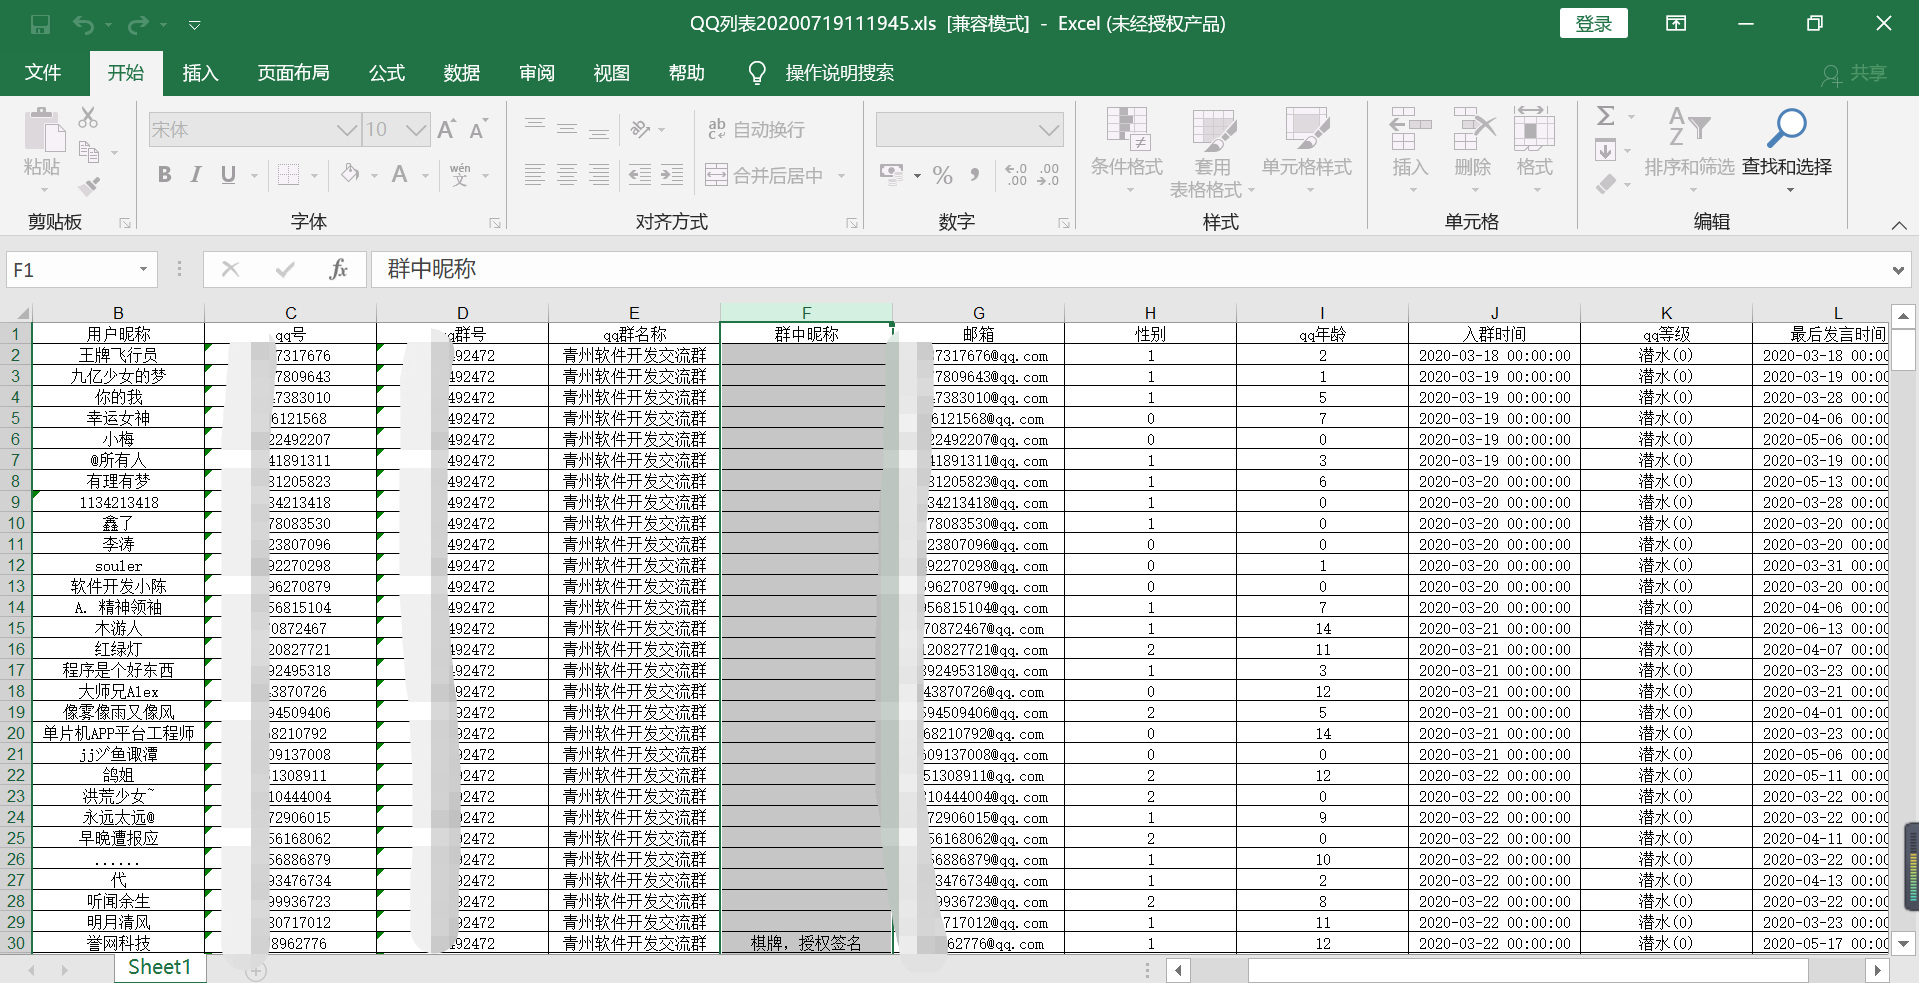
Task: Open the font name dropdown showing 宋体
Action: (345, 129)
